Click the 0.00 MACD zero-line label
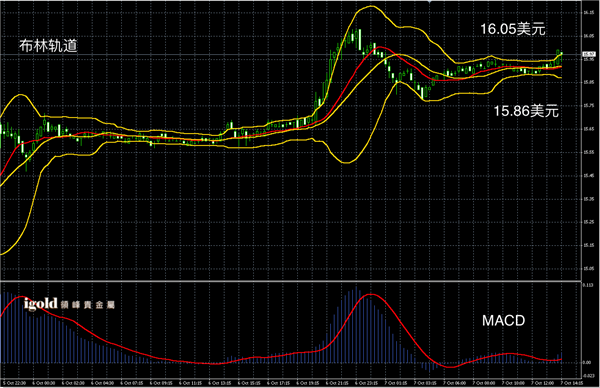 pyautogui.click(x=587, y=362)
